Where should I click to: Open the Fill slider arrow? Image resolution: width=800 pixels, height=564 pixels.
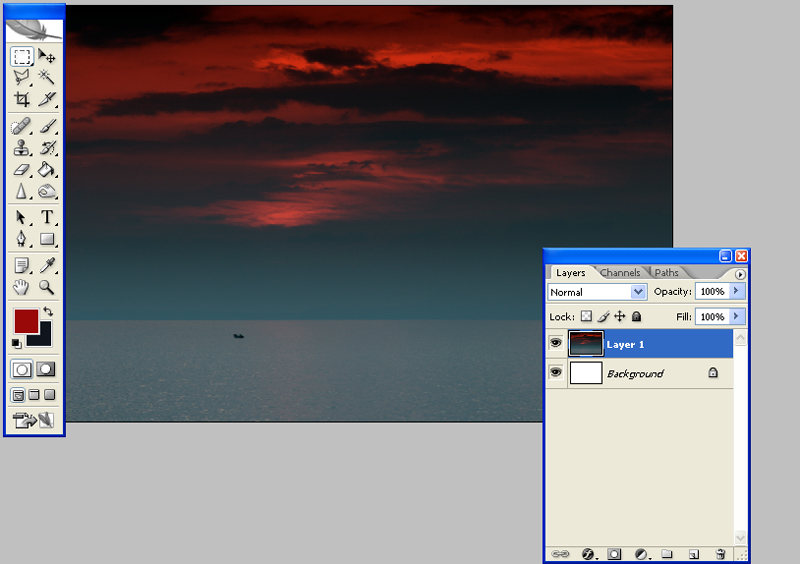tap(737, 316)
